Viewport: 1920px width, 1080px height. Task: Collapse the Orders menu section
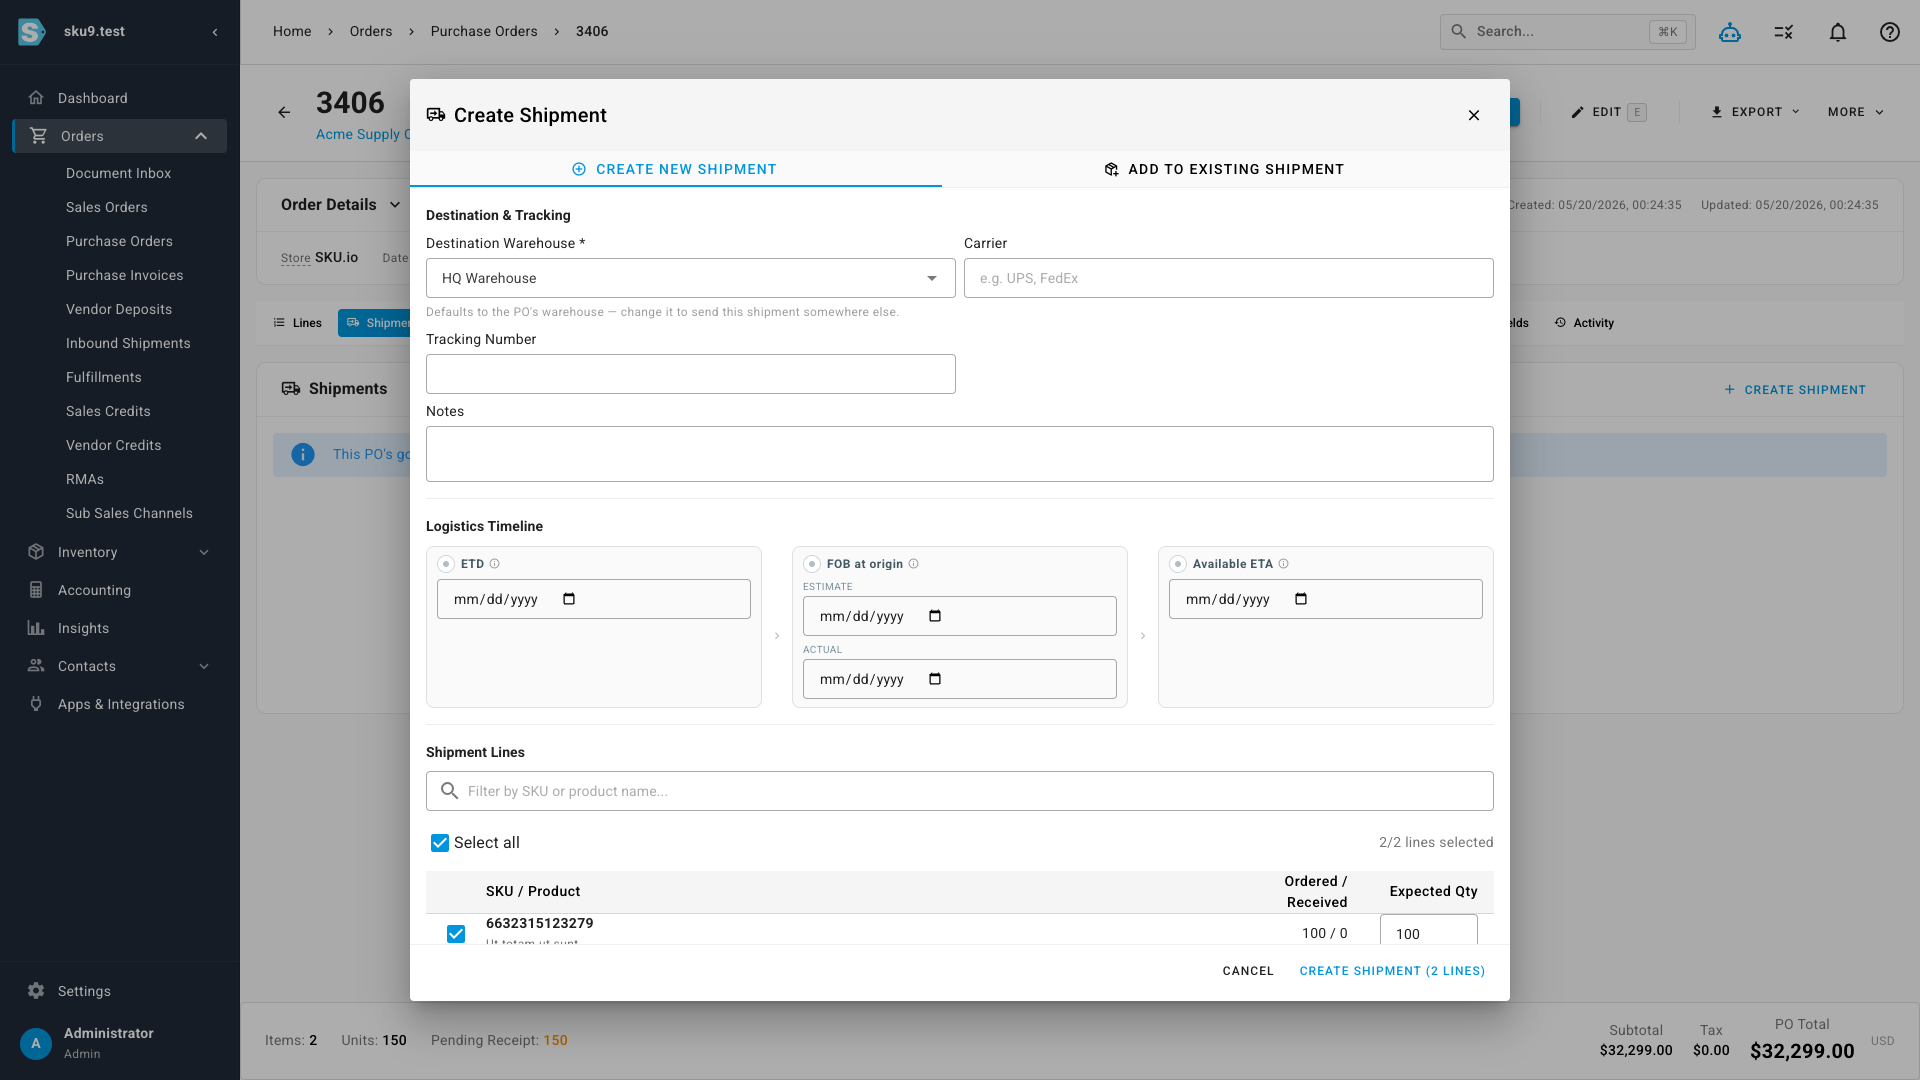pos(201,136)
